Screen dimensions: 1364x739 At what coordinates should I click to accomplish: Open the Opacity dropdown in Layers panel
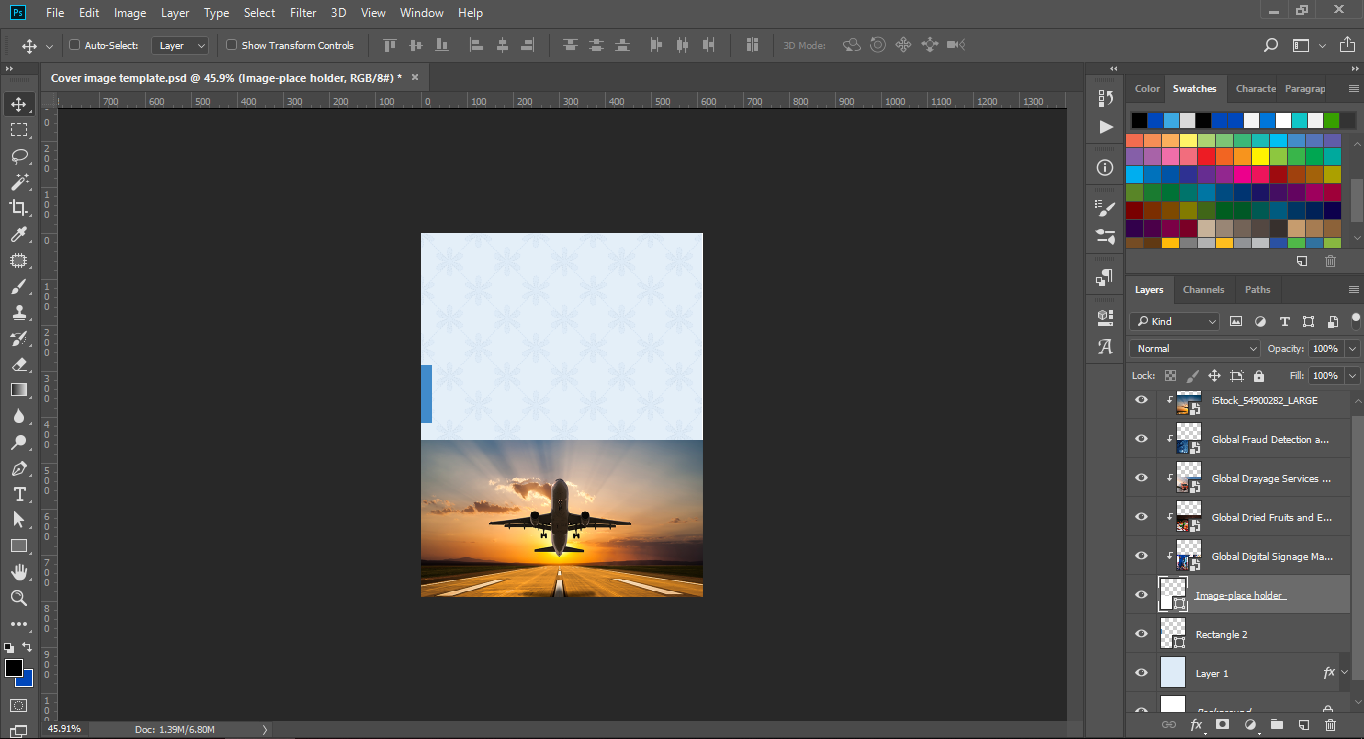[x=1352, y=348]
